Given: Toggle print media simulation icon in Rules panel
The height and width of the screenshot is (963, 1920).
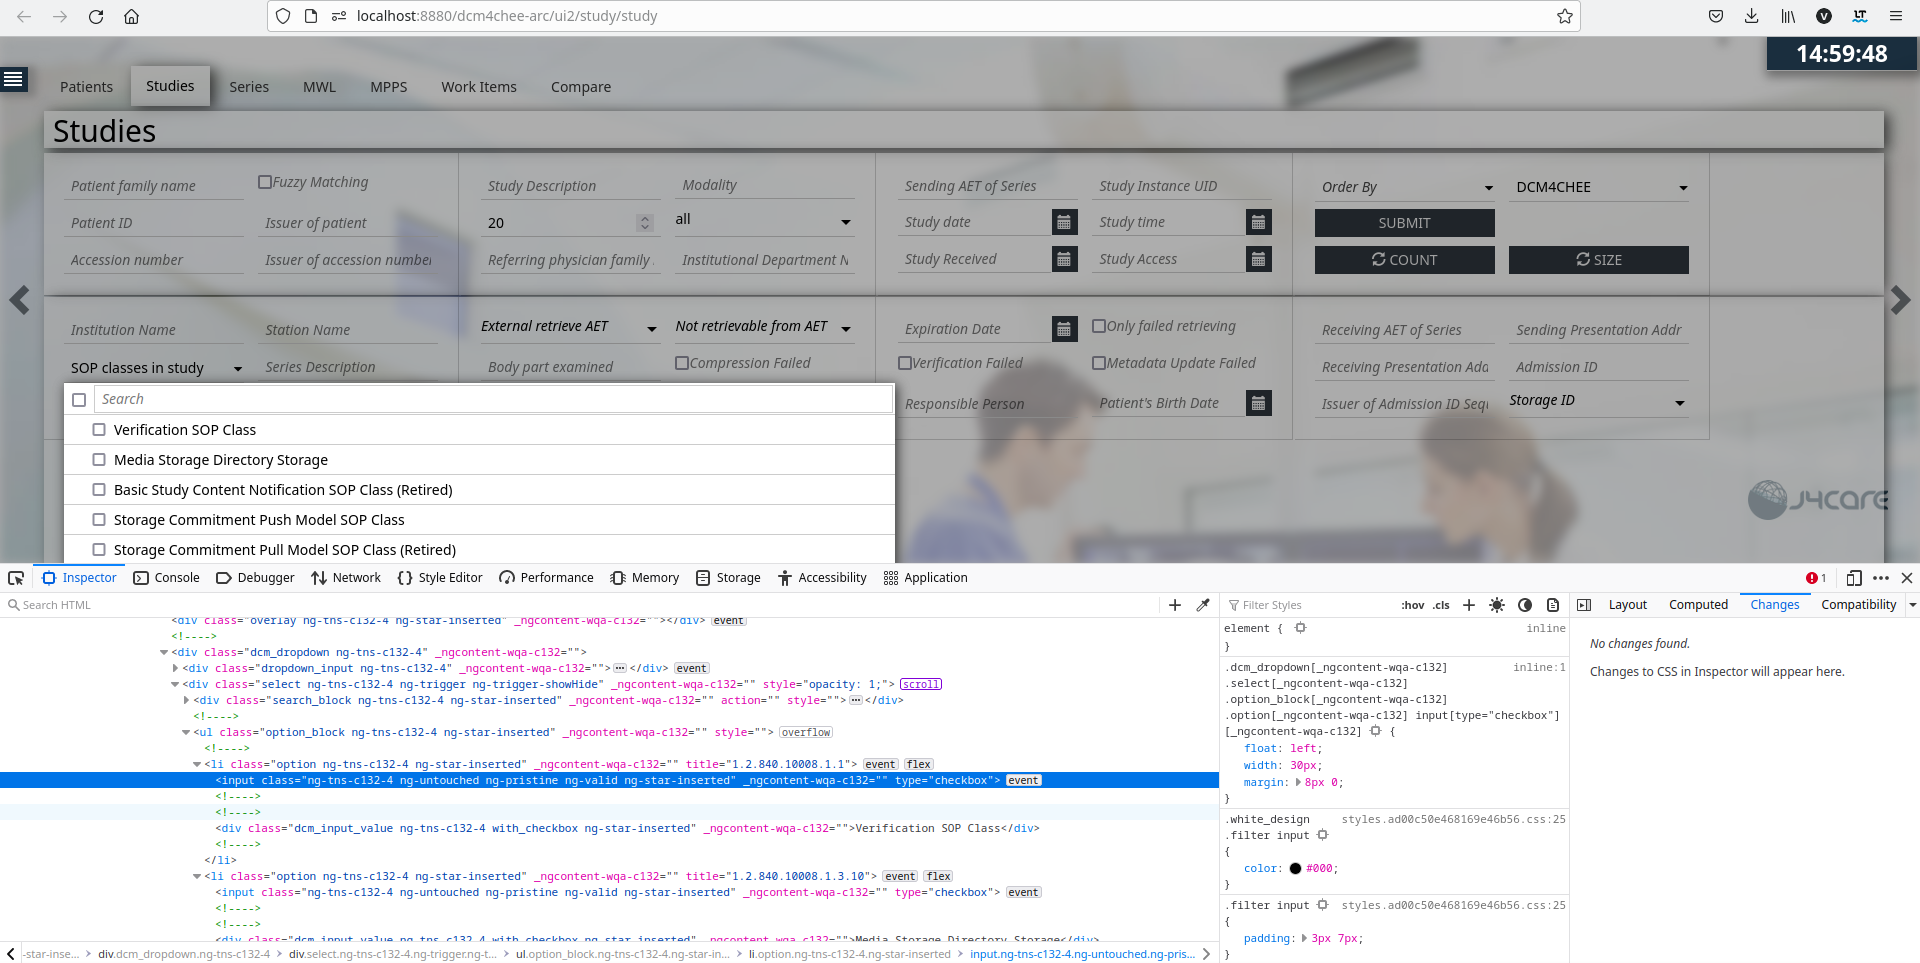Looking at the screenshot, I should pyautogui.click(x=1552, y=605).
